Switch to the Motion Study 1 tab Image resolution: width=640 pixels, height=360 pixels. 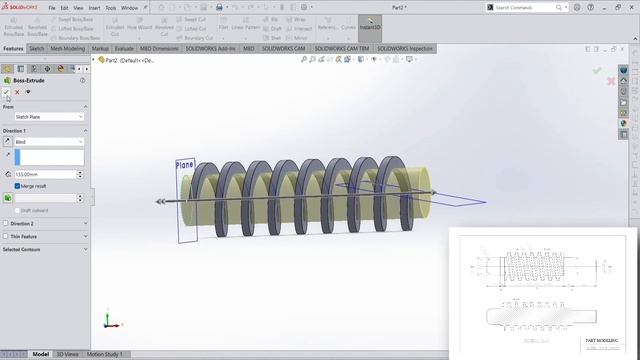tap(104, 354)
